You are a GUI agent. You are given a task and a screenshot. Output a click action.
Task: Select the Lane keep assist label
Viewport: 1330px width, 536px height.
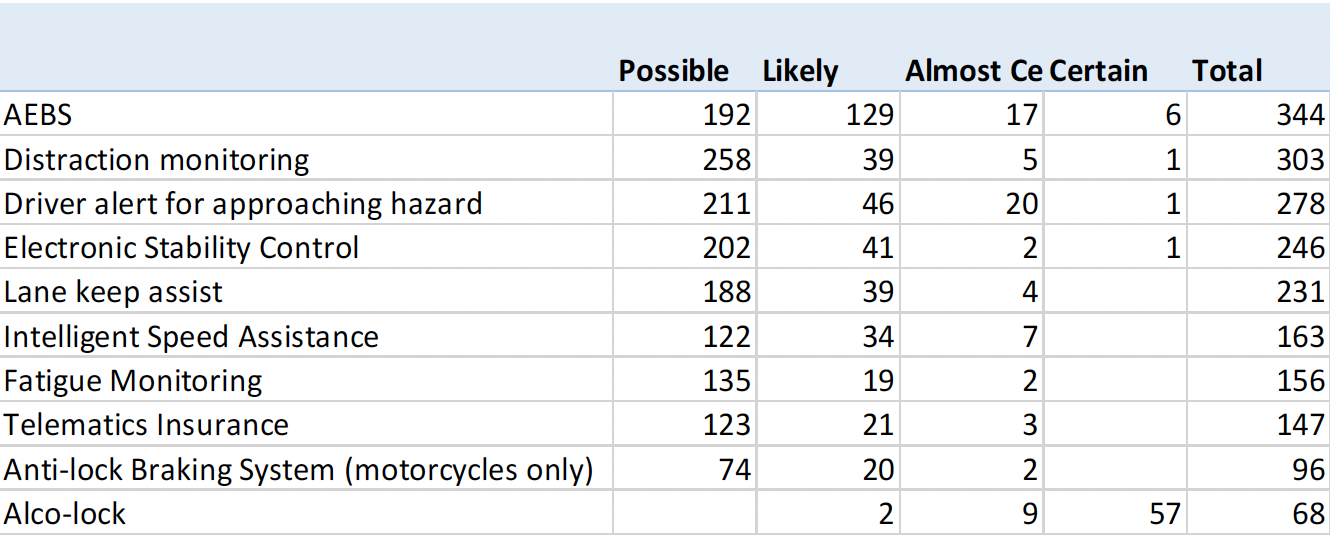click(x=113, y=292)
